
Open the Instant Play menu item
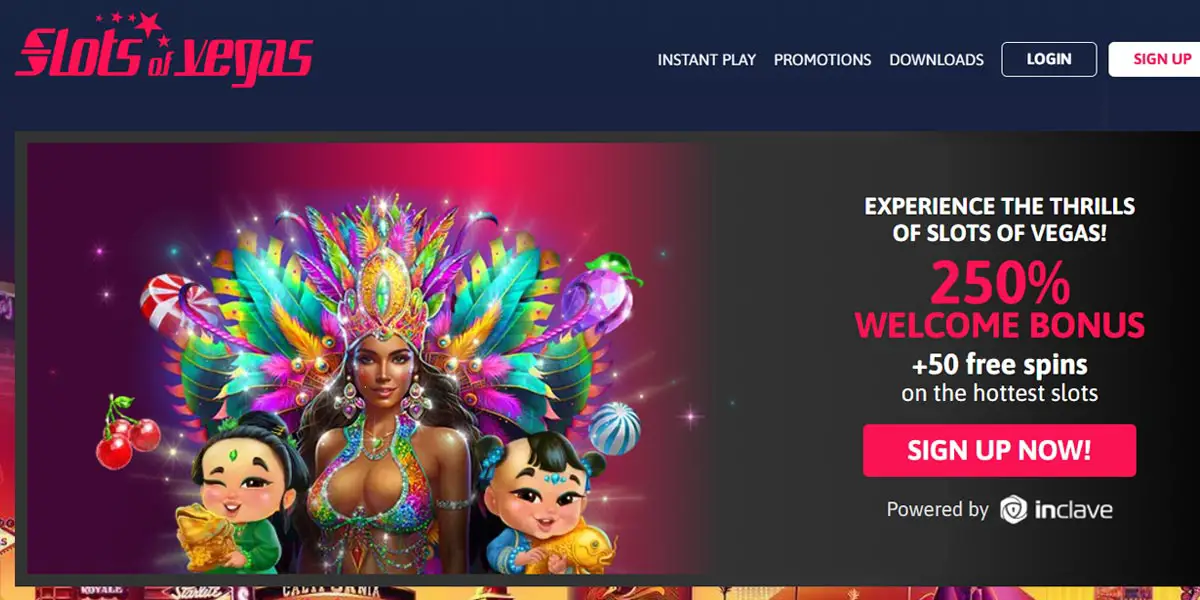pos(707,60)
